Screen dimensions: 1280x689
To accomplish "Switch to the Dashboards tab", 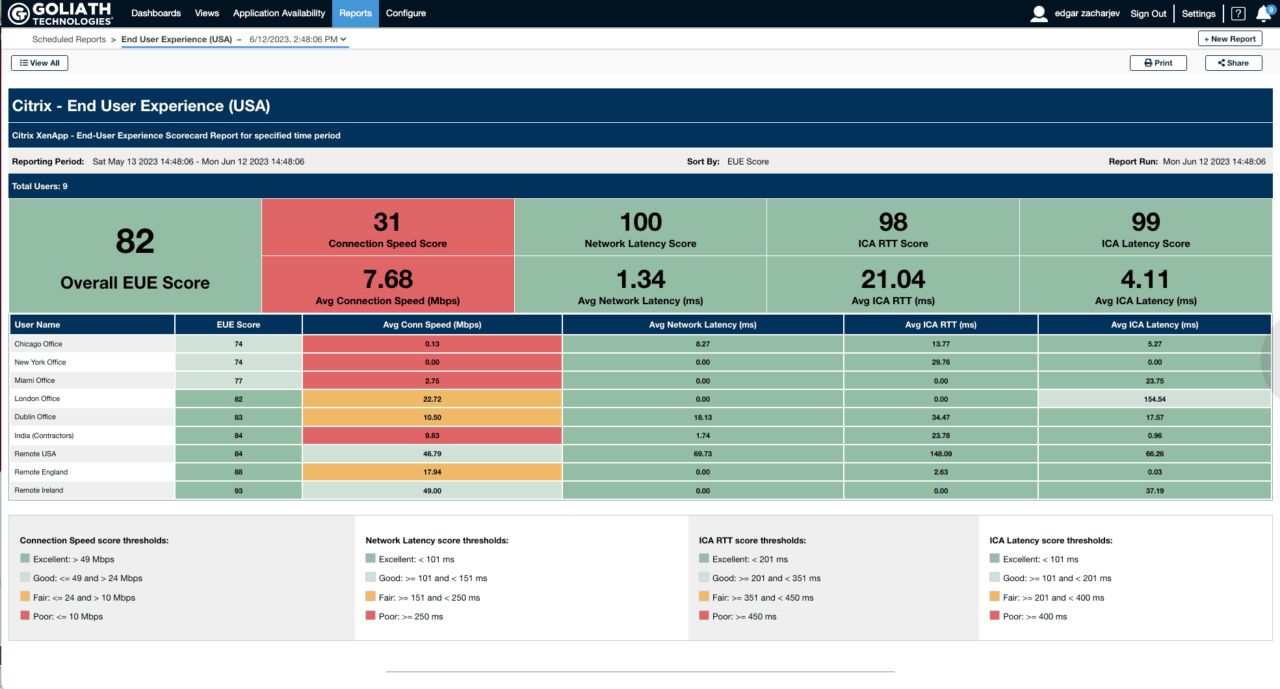I will 156,13.
